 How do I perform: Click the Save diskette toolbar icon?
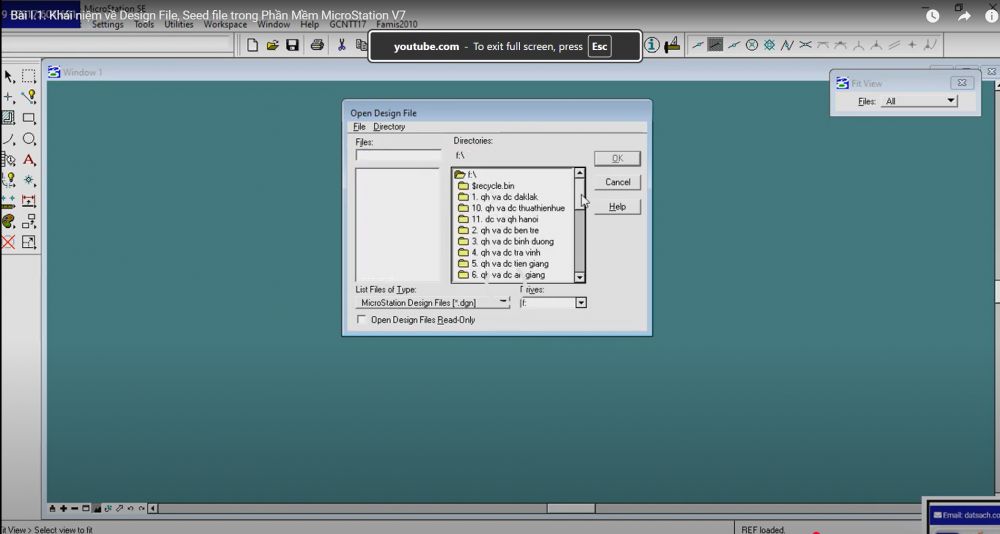point(292,45)
